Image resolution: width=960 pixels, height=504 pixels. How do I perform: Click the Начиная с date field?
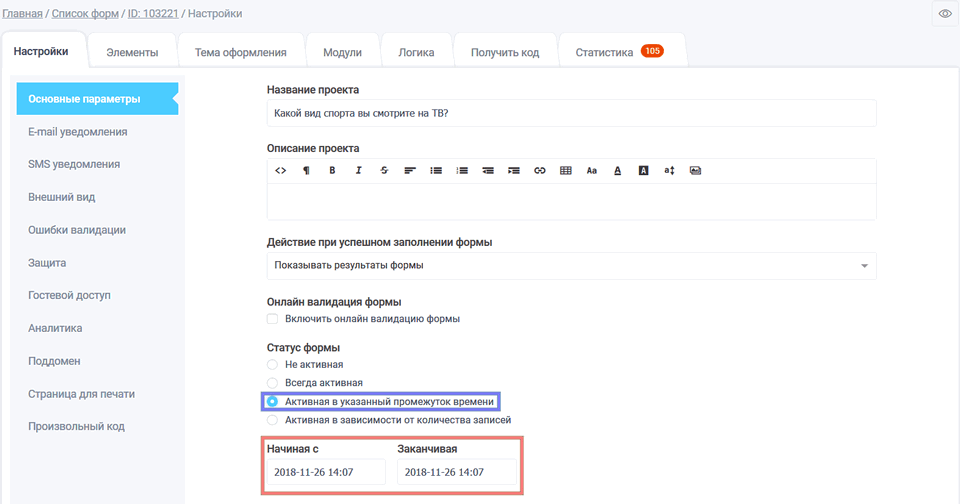[x=326, y=472]
